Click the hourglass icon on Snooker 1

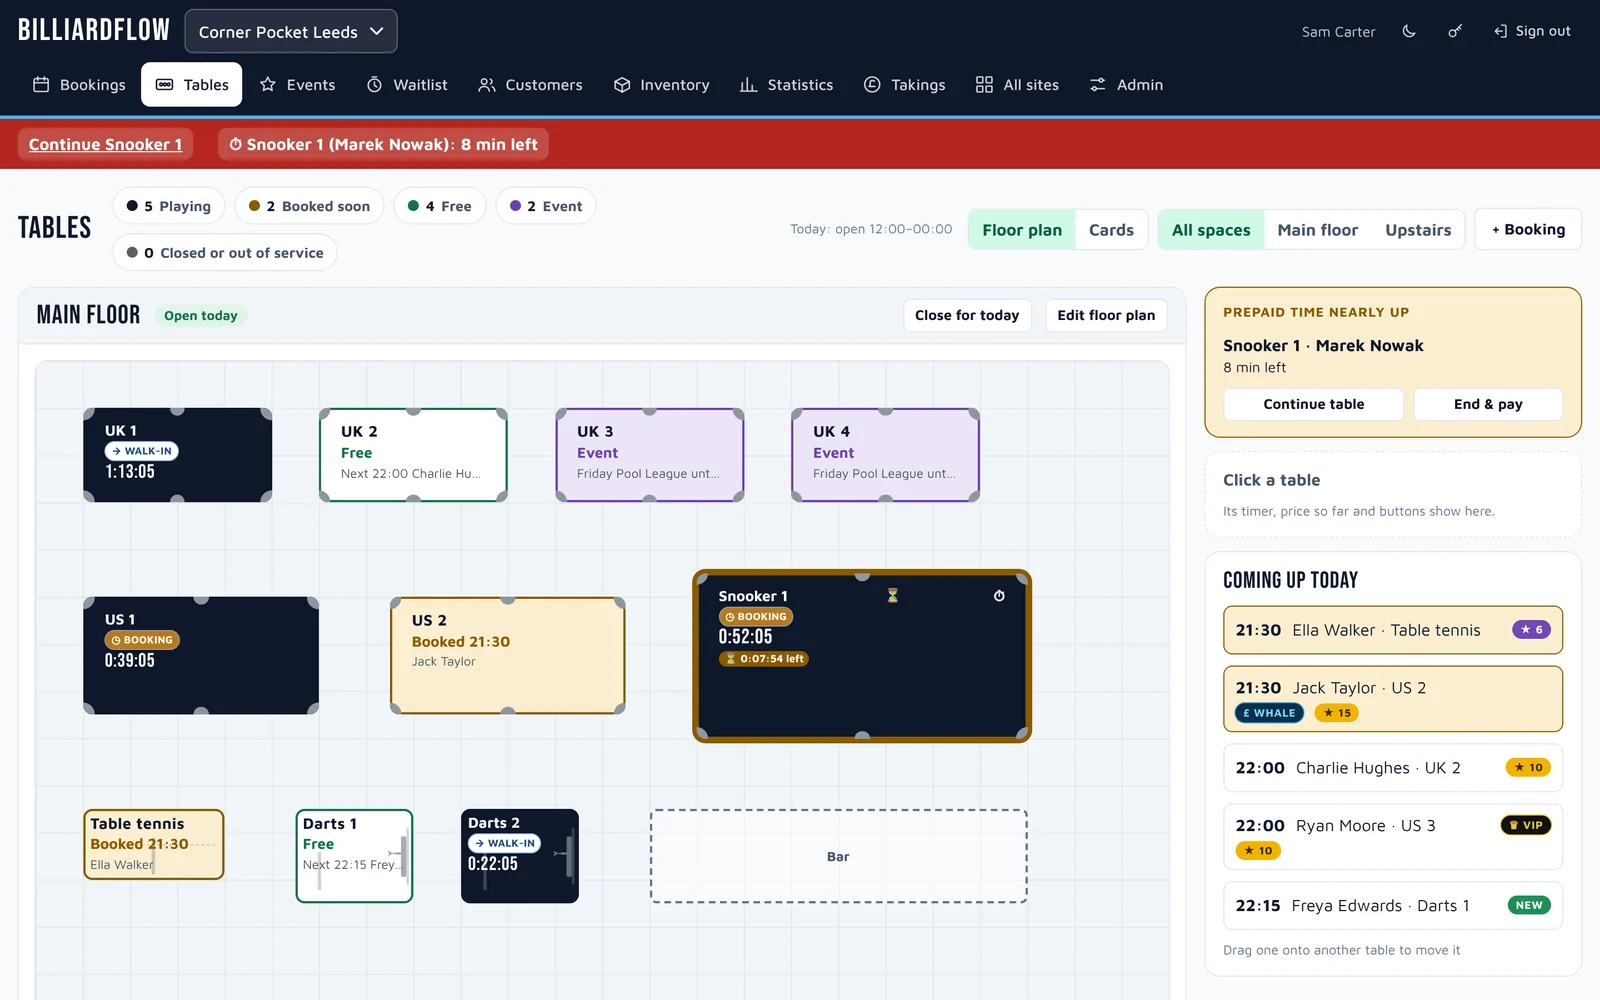coord(893,596)
